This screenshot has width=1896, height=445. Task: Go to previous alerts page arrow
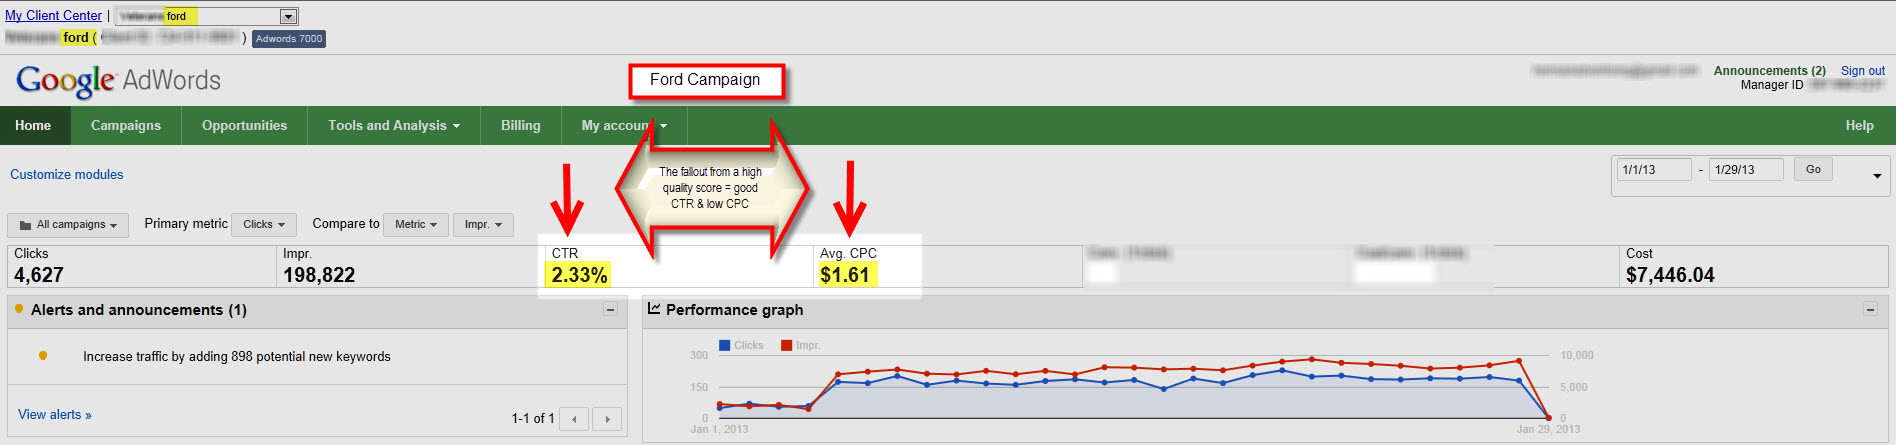click(574, 419)
